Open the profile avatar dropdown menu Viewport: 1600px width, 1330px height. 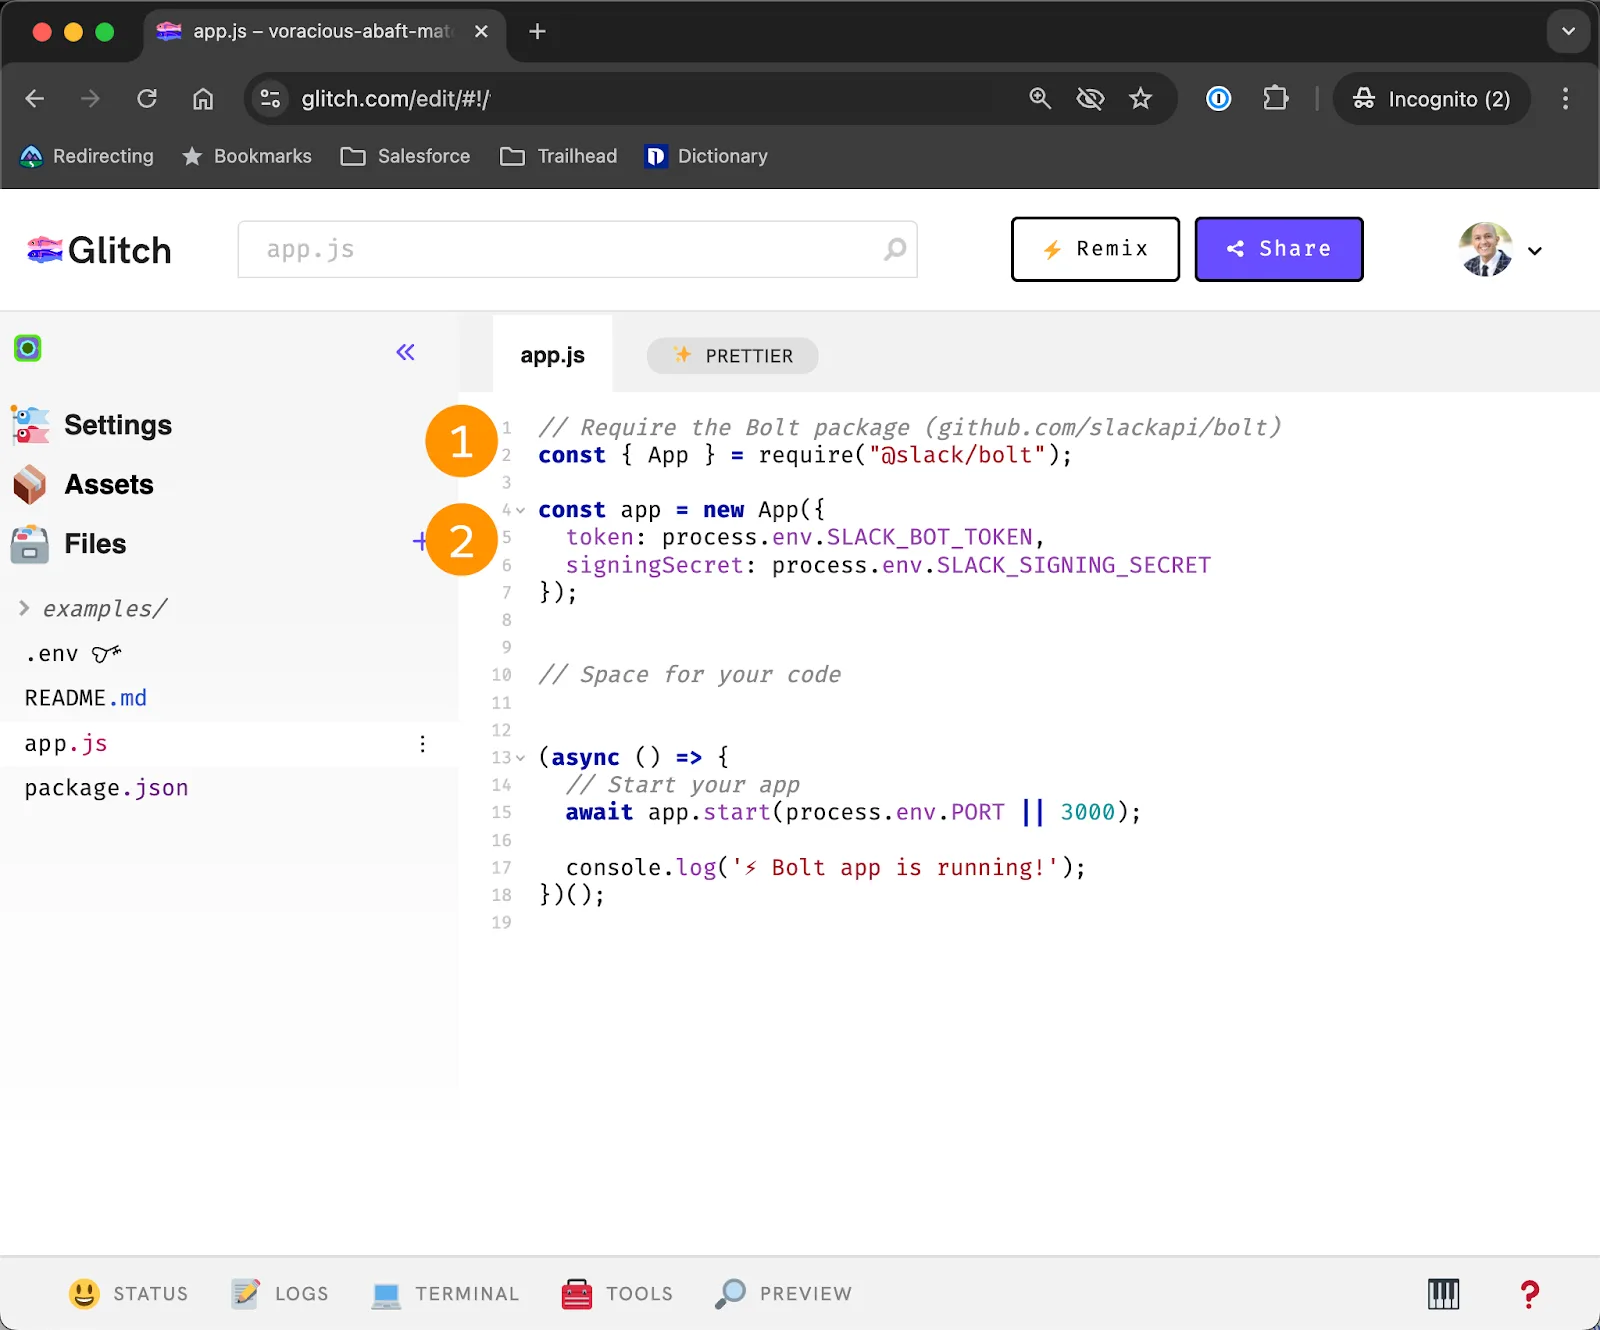point(1499,250)
